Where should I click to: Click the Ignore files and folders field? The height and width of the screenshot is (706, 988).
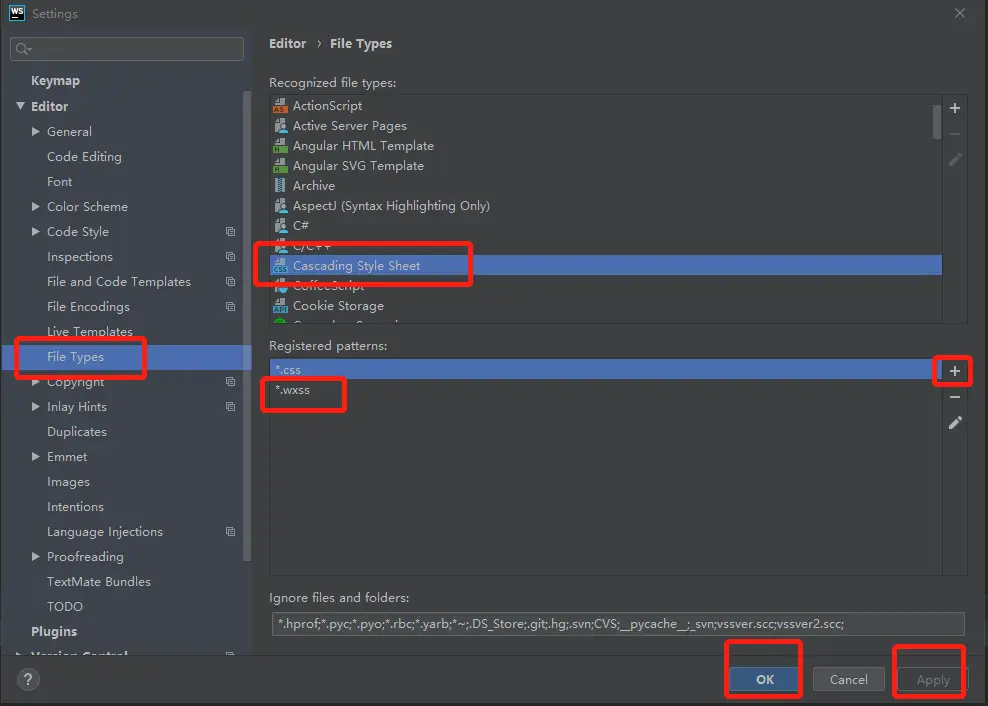[x=618, y=624]
